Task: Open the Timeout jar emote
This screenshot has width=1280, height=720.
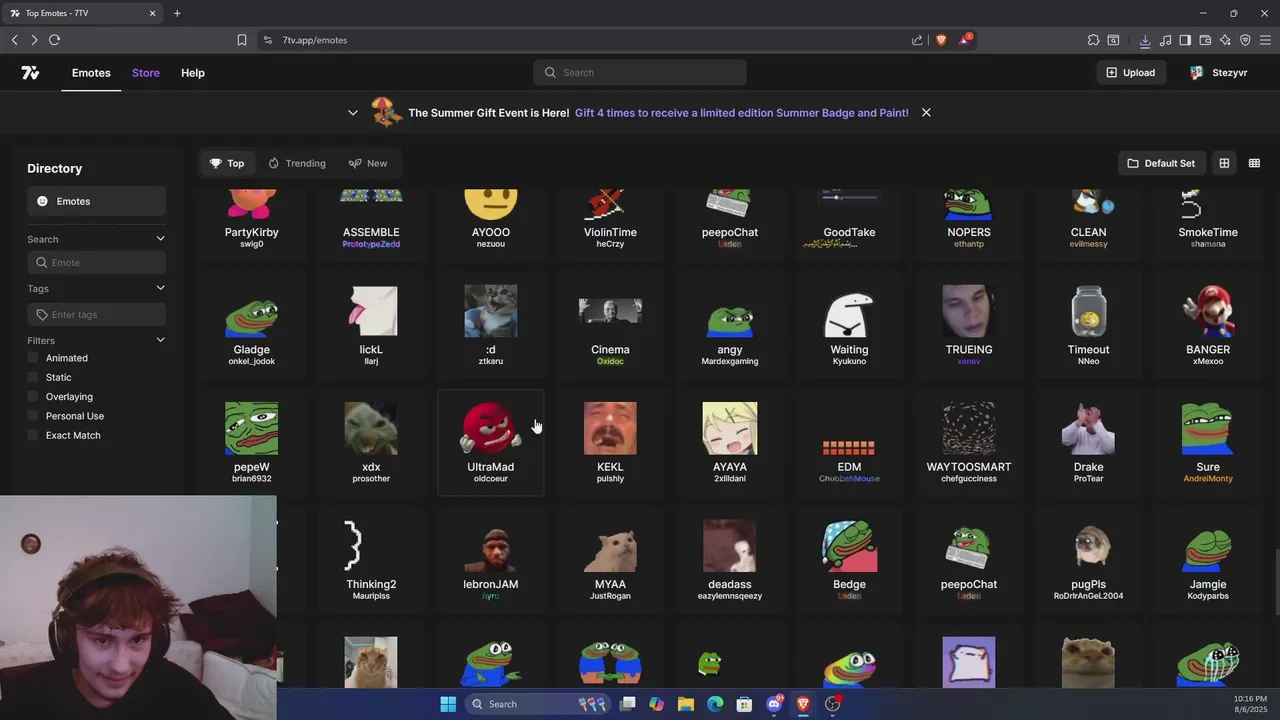Action: pyautogui.click(x=1089, y=325)
